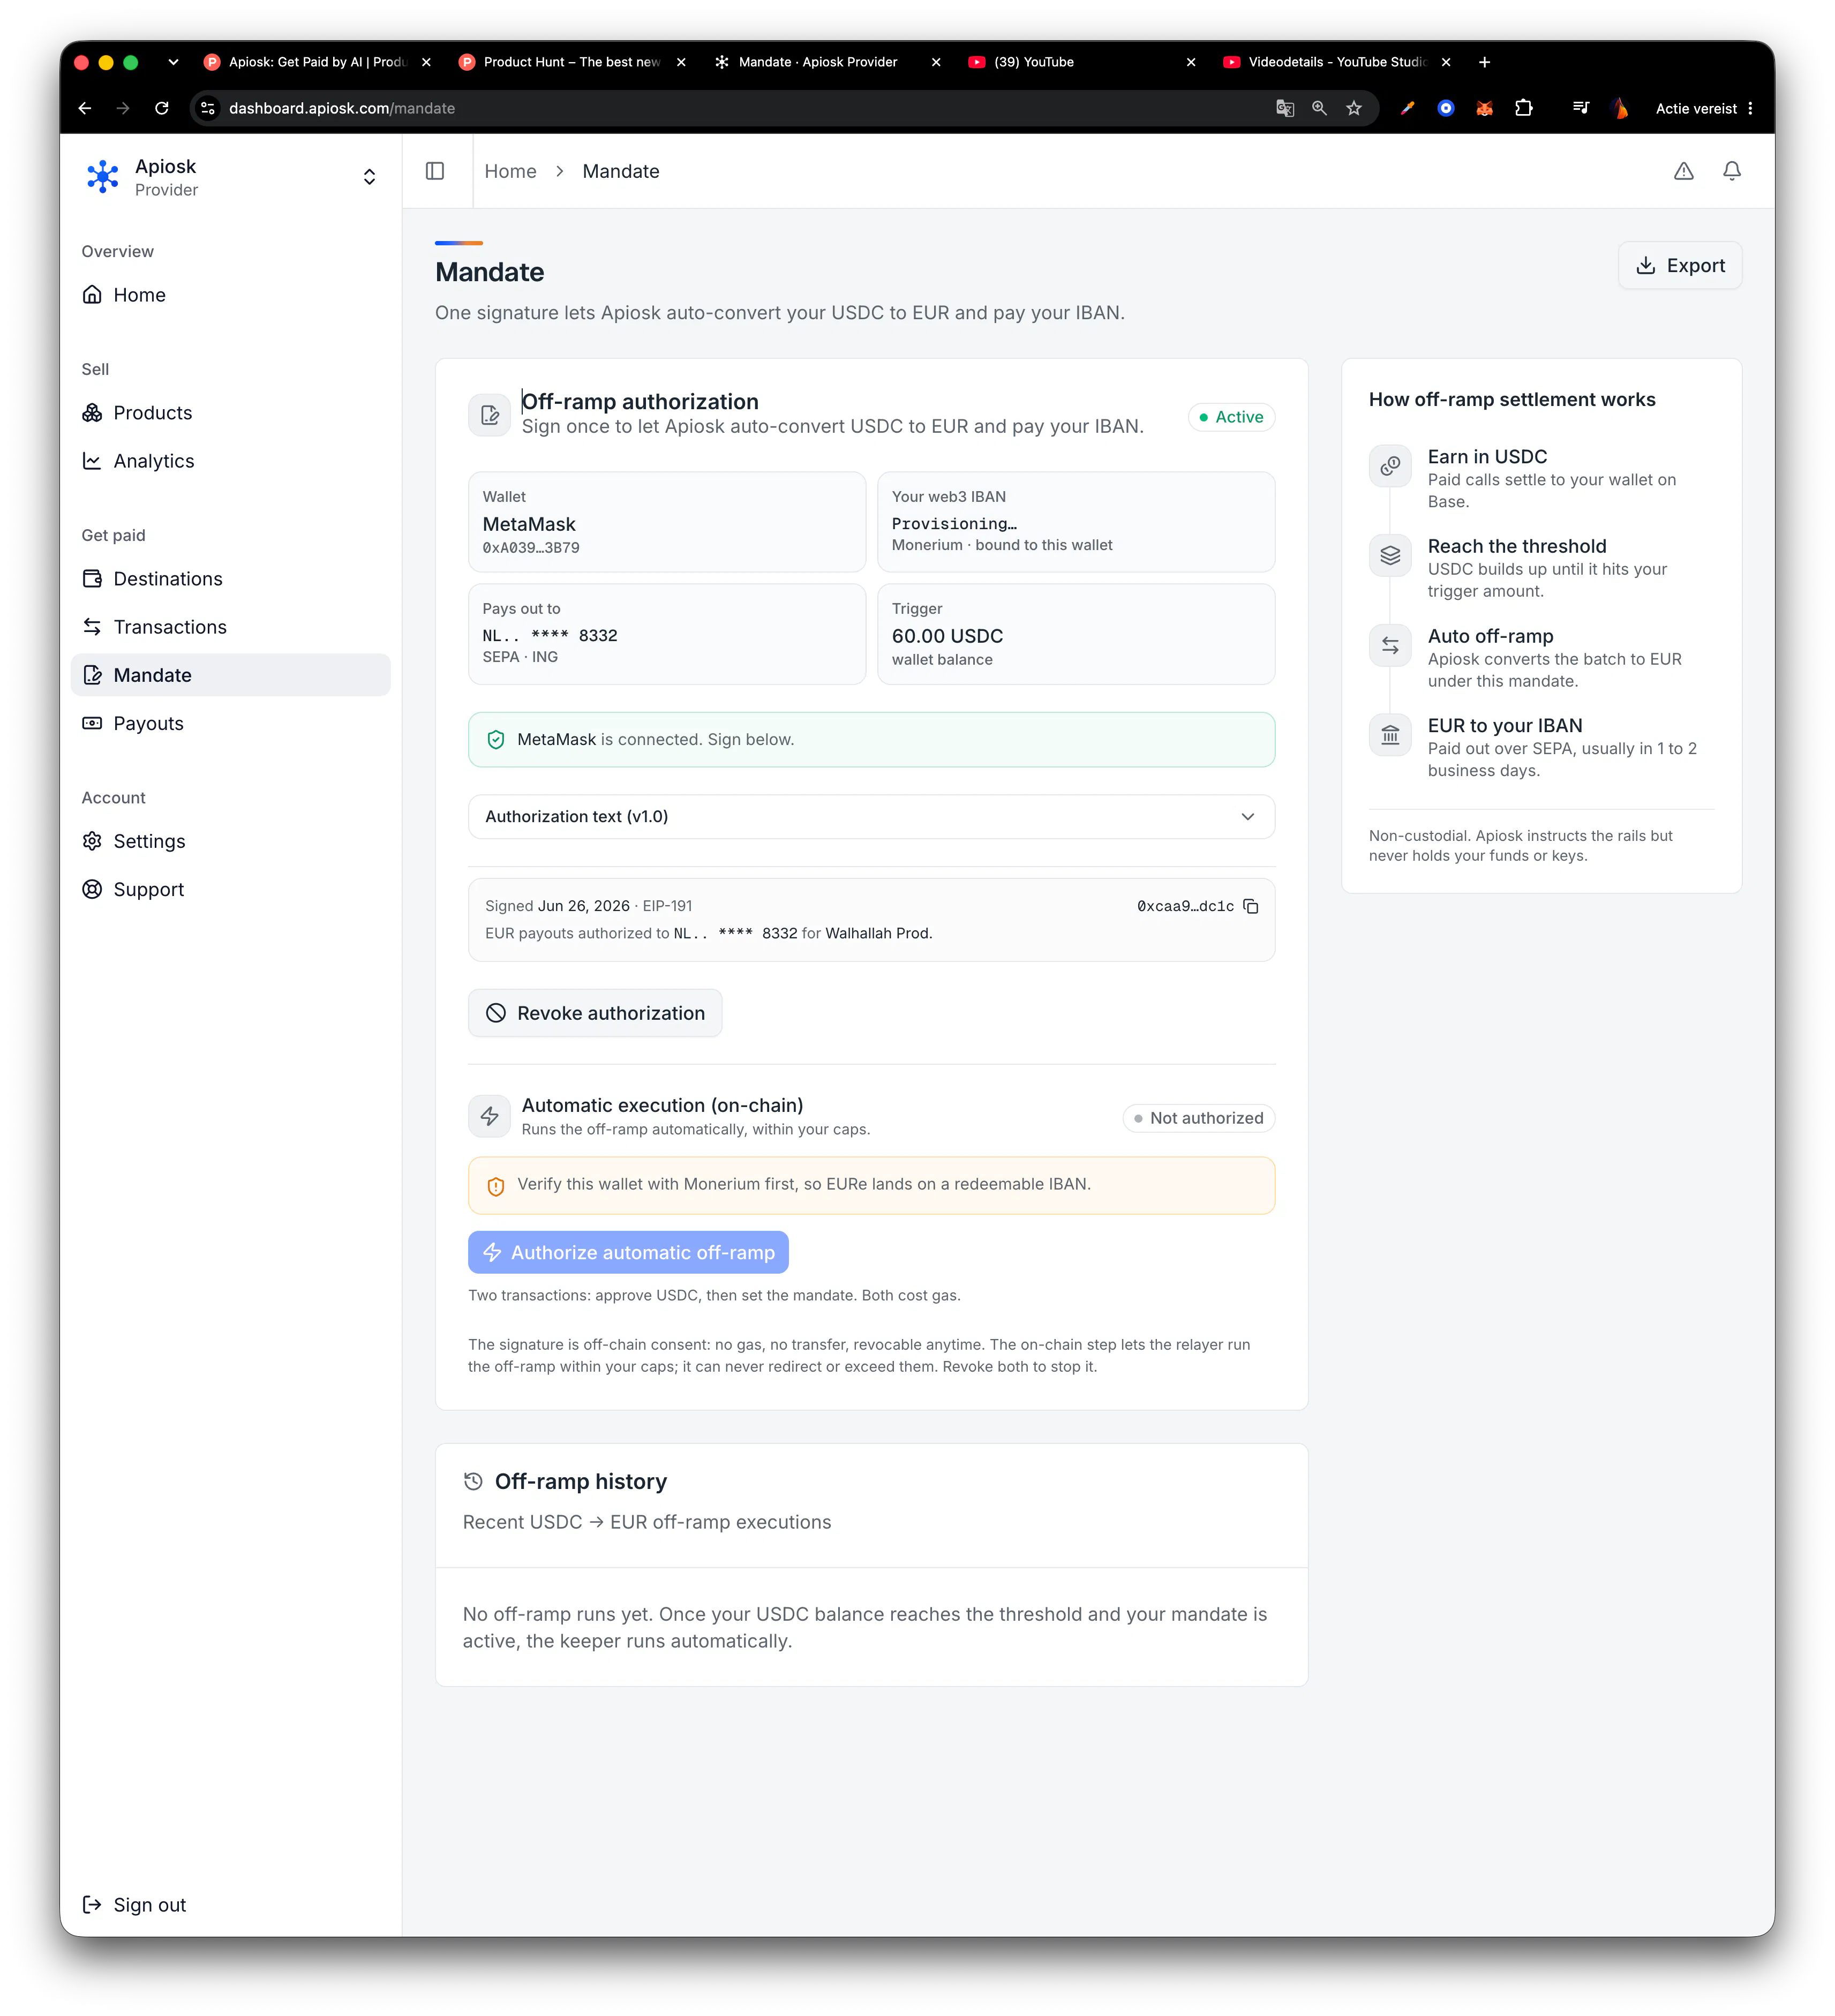The image size is (1835, 2016).
Task: Click the SEPA · ING payout text
Action: tap(520, 657)
